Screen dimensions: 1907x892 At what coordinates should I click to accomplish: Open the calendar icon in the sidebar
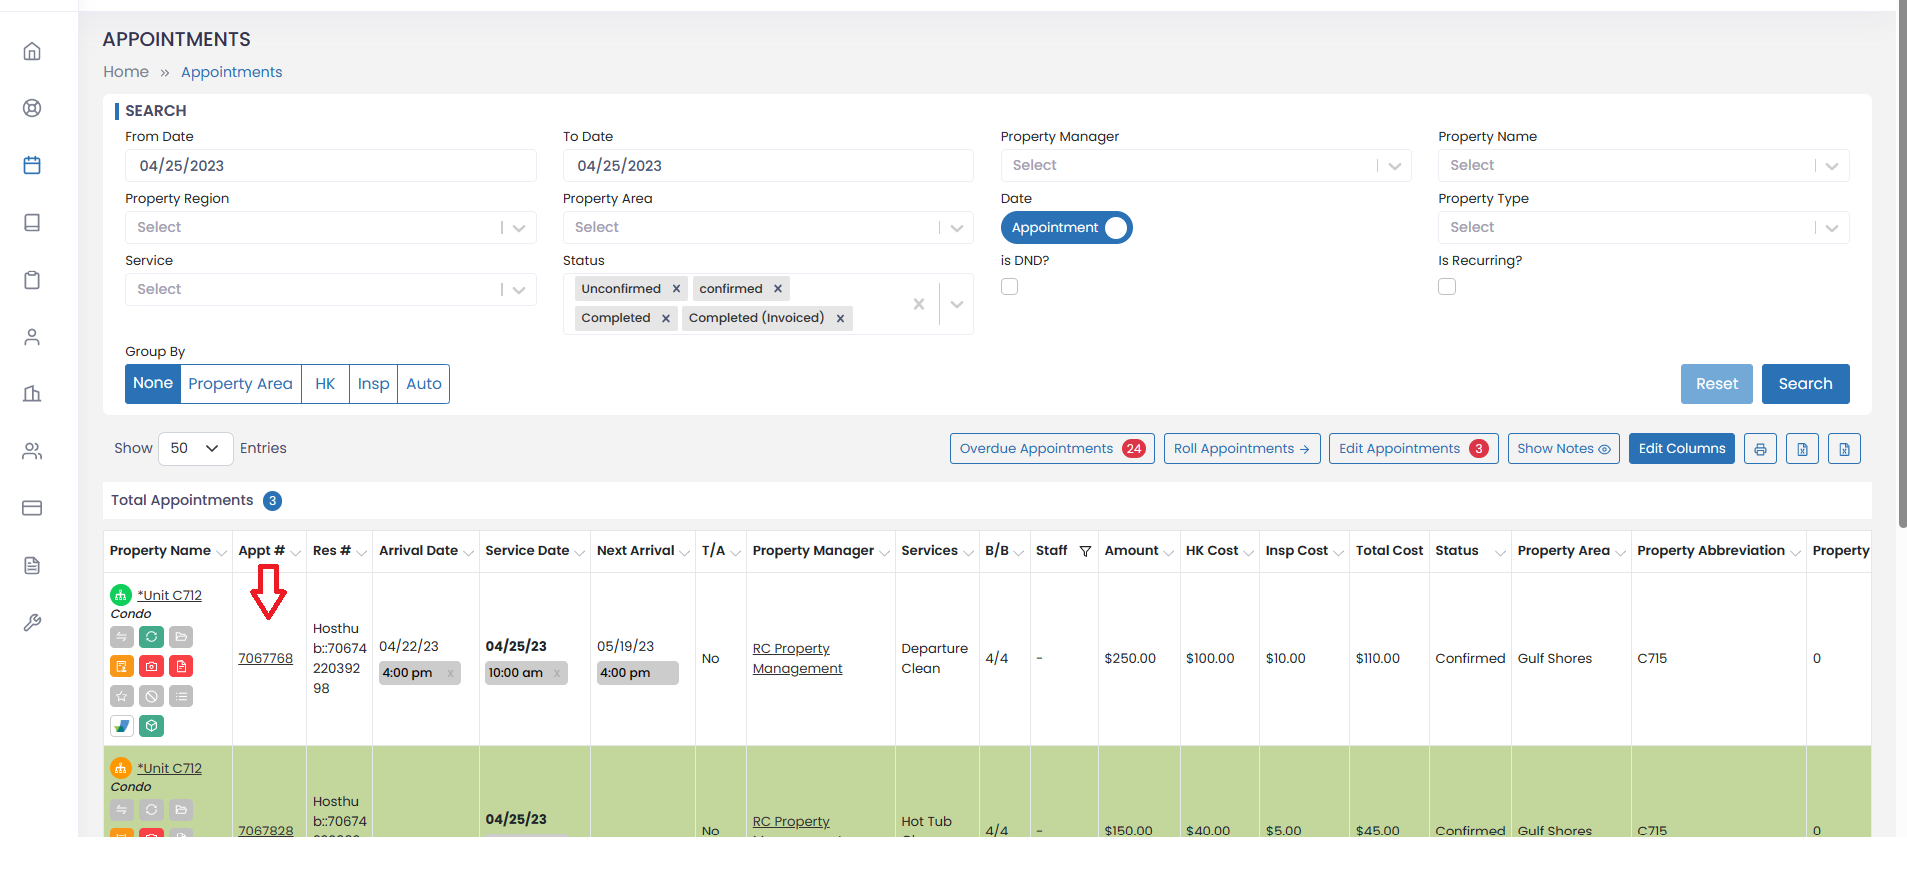coord(32,165)
